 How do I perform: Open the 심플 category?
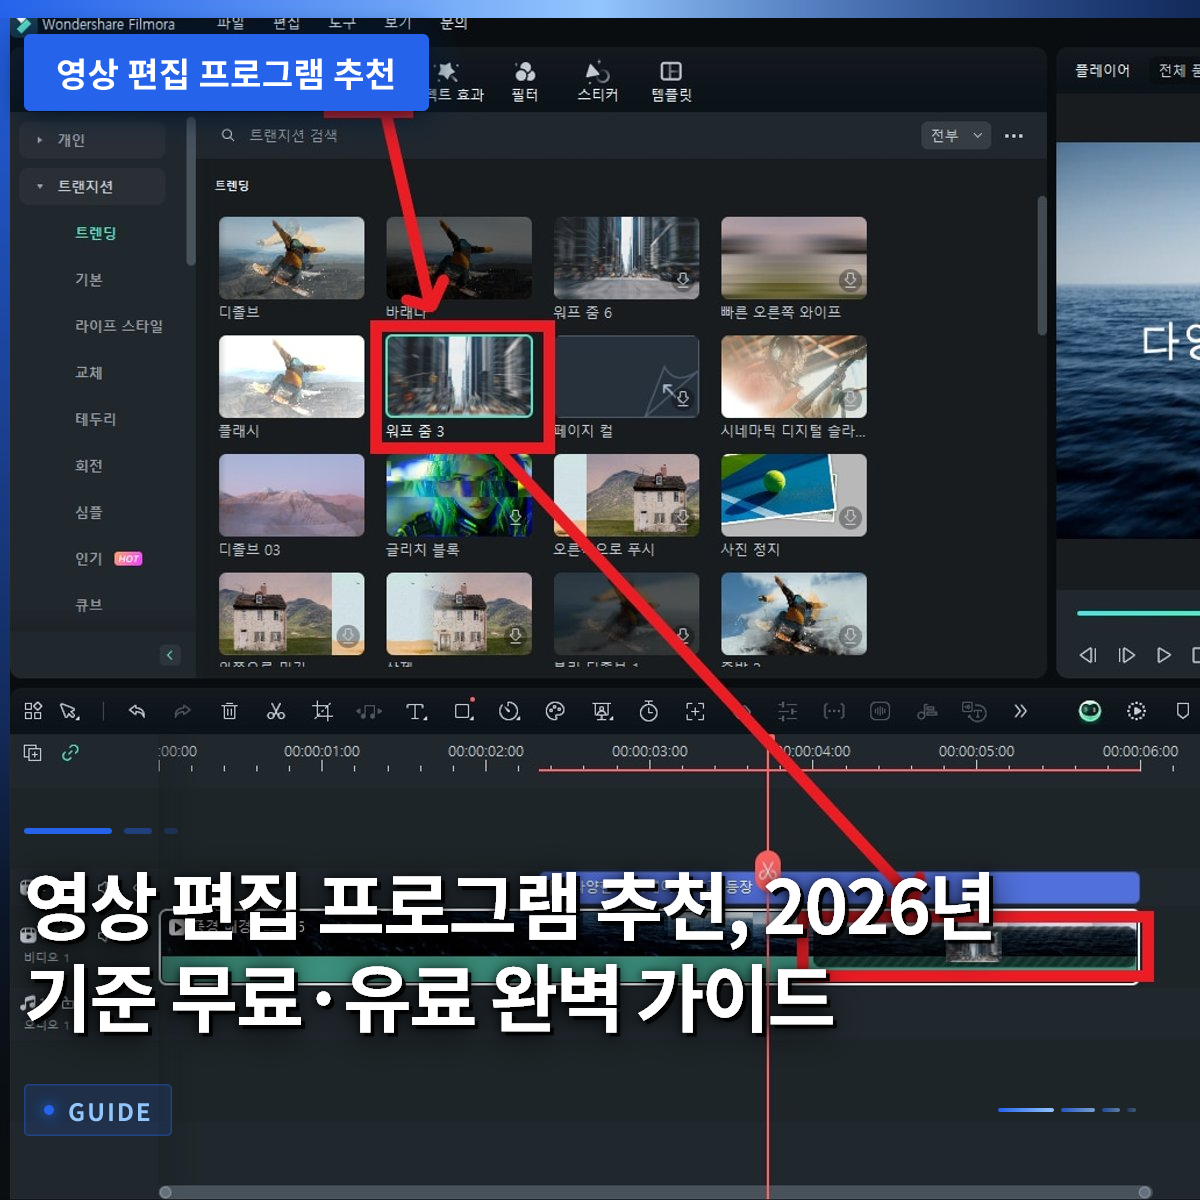89,512
